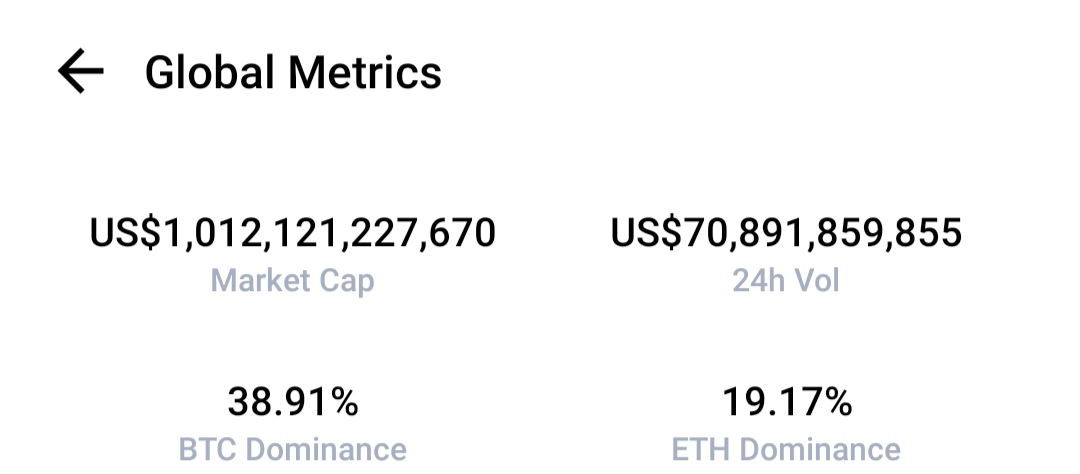The width and height of the screenshot is (1080, 474).
Task: Go back using the arrow icon
Action: coord(81,71)
